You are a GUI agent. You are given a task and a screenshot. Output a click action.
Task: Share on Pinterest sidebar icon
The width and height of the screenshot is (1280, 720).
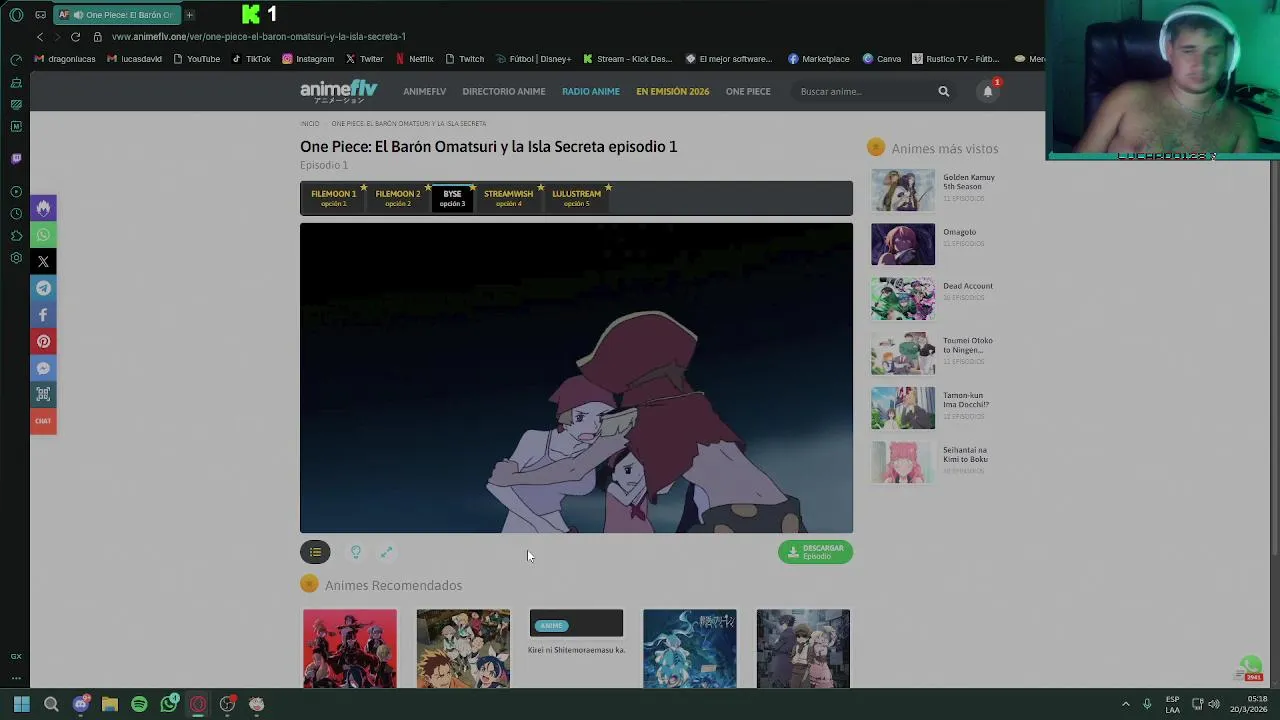pyautogui.click(x=43, y=341)
